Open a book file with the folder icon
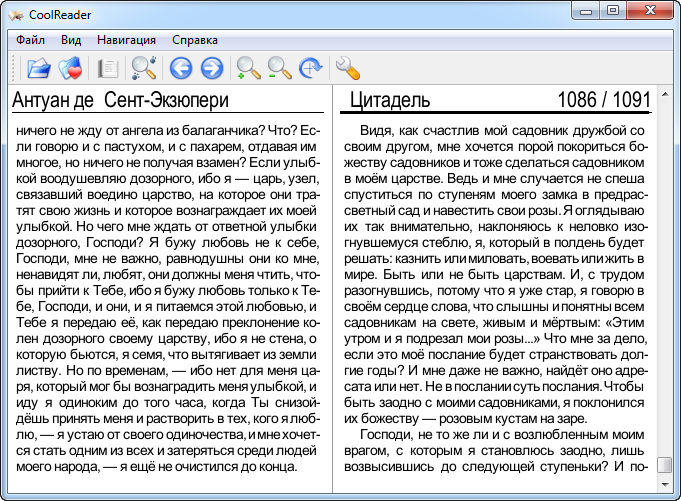Viewport: 681px width, 501px height. point(38,68)
